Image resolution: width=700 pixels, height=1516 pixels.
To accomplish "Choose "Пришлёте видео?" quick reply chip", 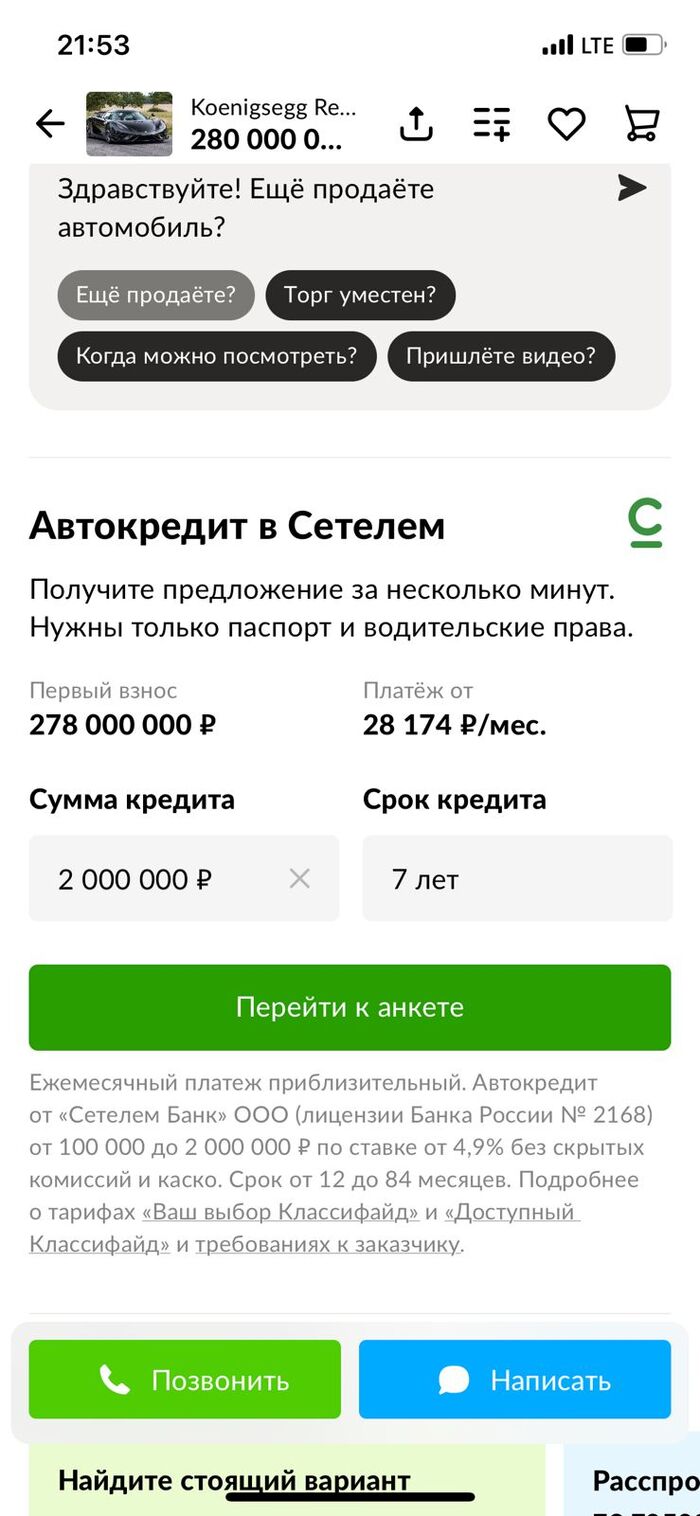I will [501, 356].
